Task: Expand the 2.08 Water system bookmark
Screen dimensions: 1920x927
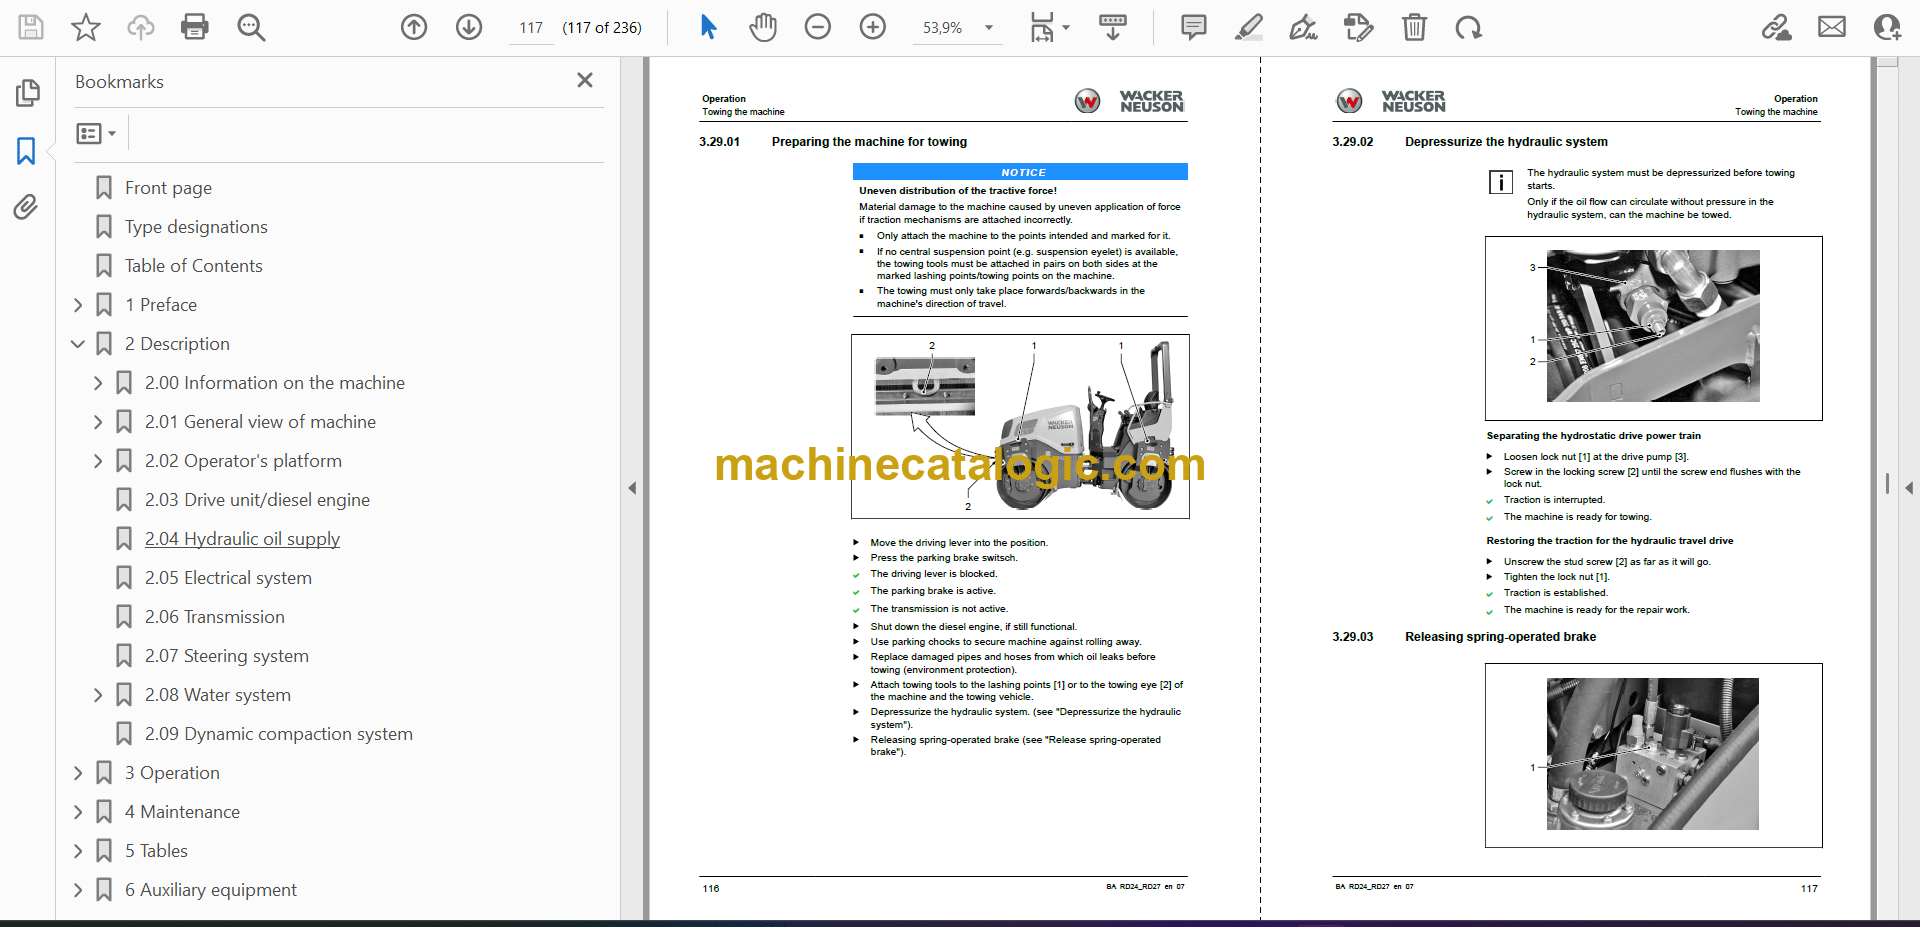Action: click(98, 695)
